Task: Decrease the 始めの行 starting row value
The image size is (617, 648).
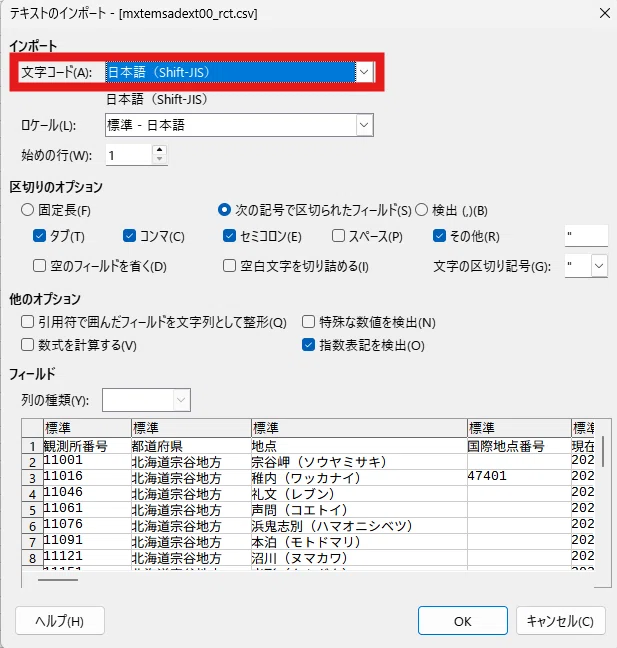Action: (160, 160)
